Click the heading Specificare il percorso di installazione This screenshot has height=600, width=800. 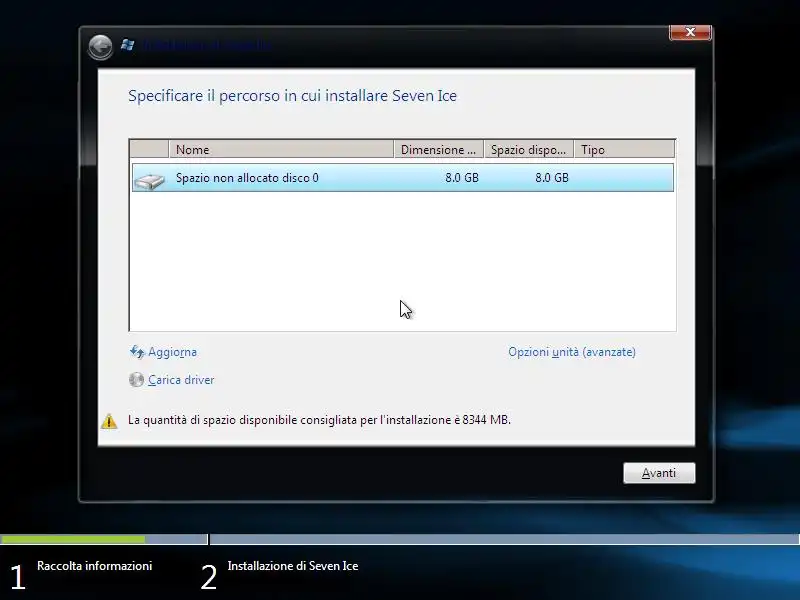(292, 95)
